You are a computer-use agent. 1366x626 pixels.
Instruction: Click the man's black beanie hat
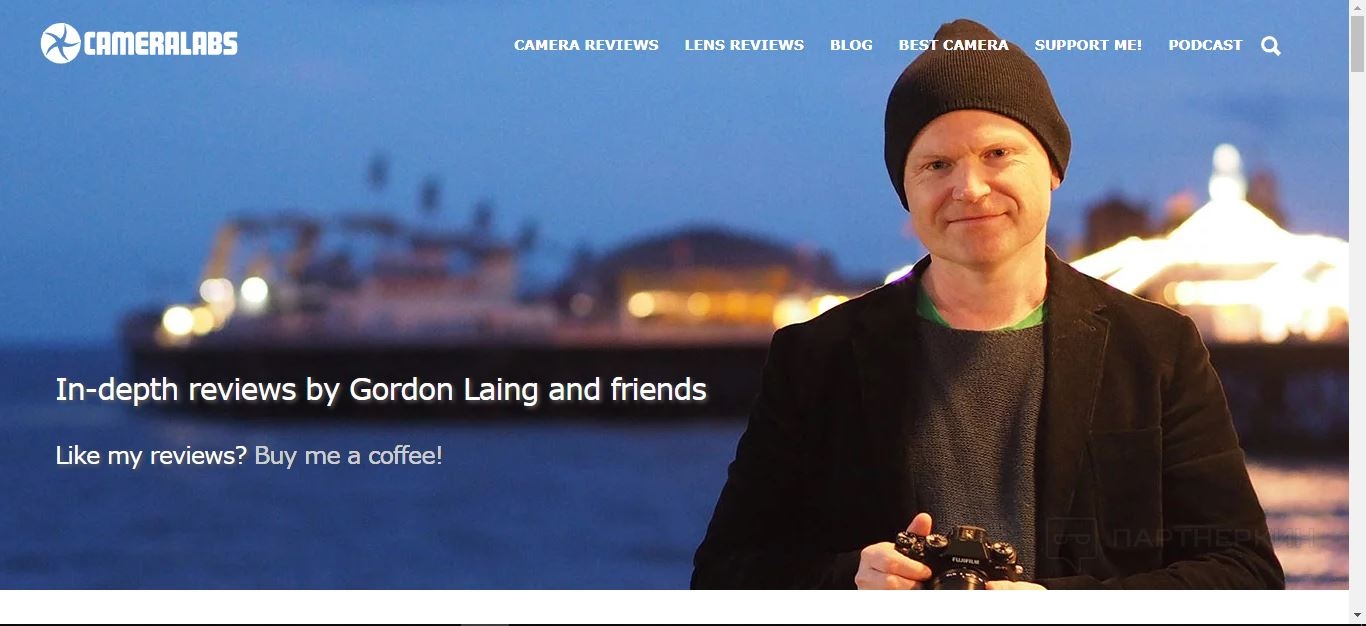pyautogui.click(x=975, y=105)
